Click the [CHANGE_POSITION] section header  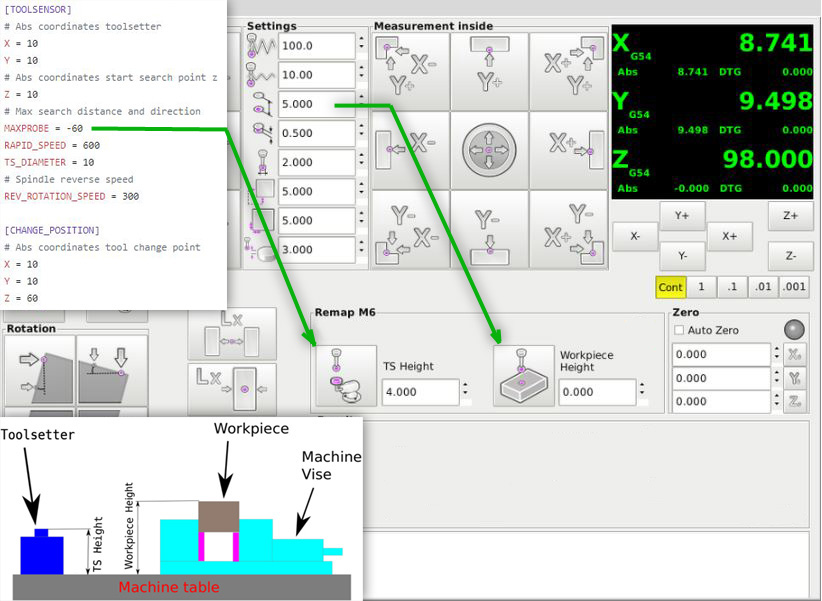[x=52, y=230]
